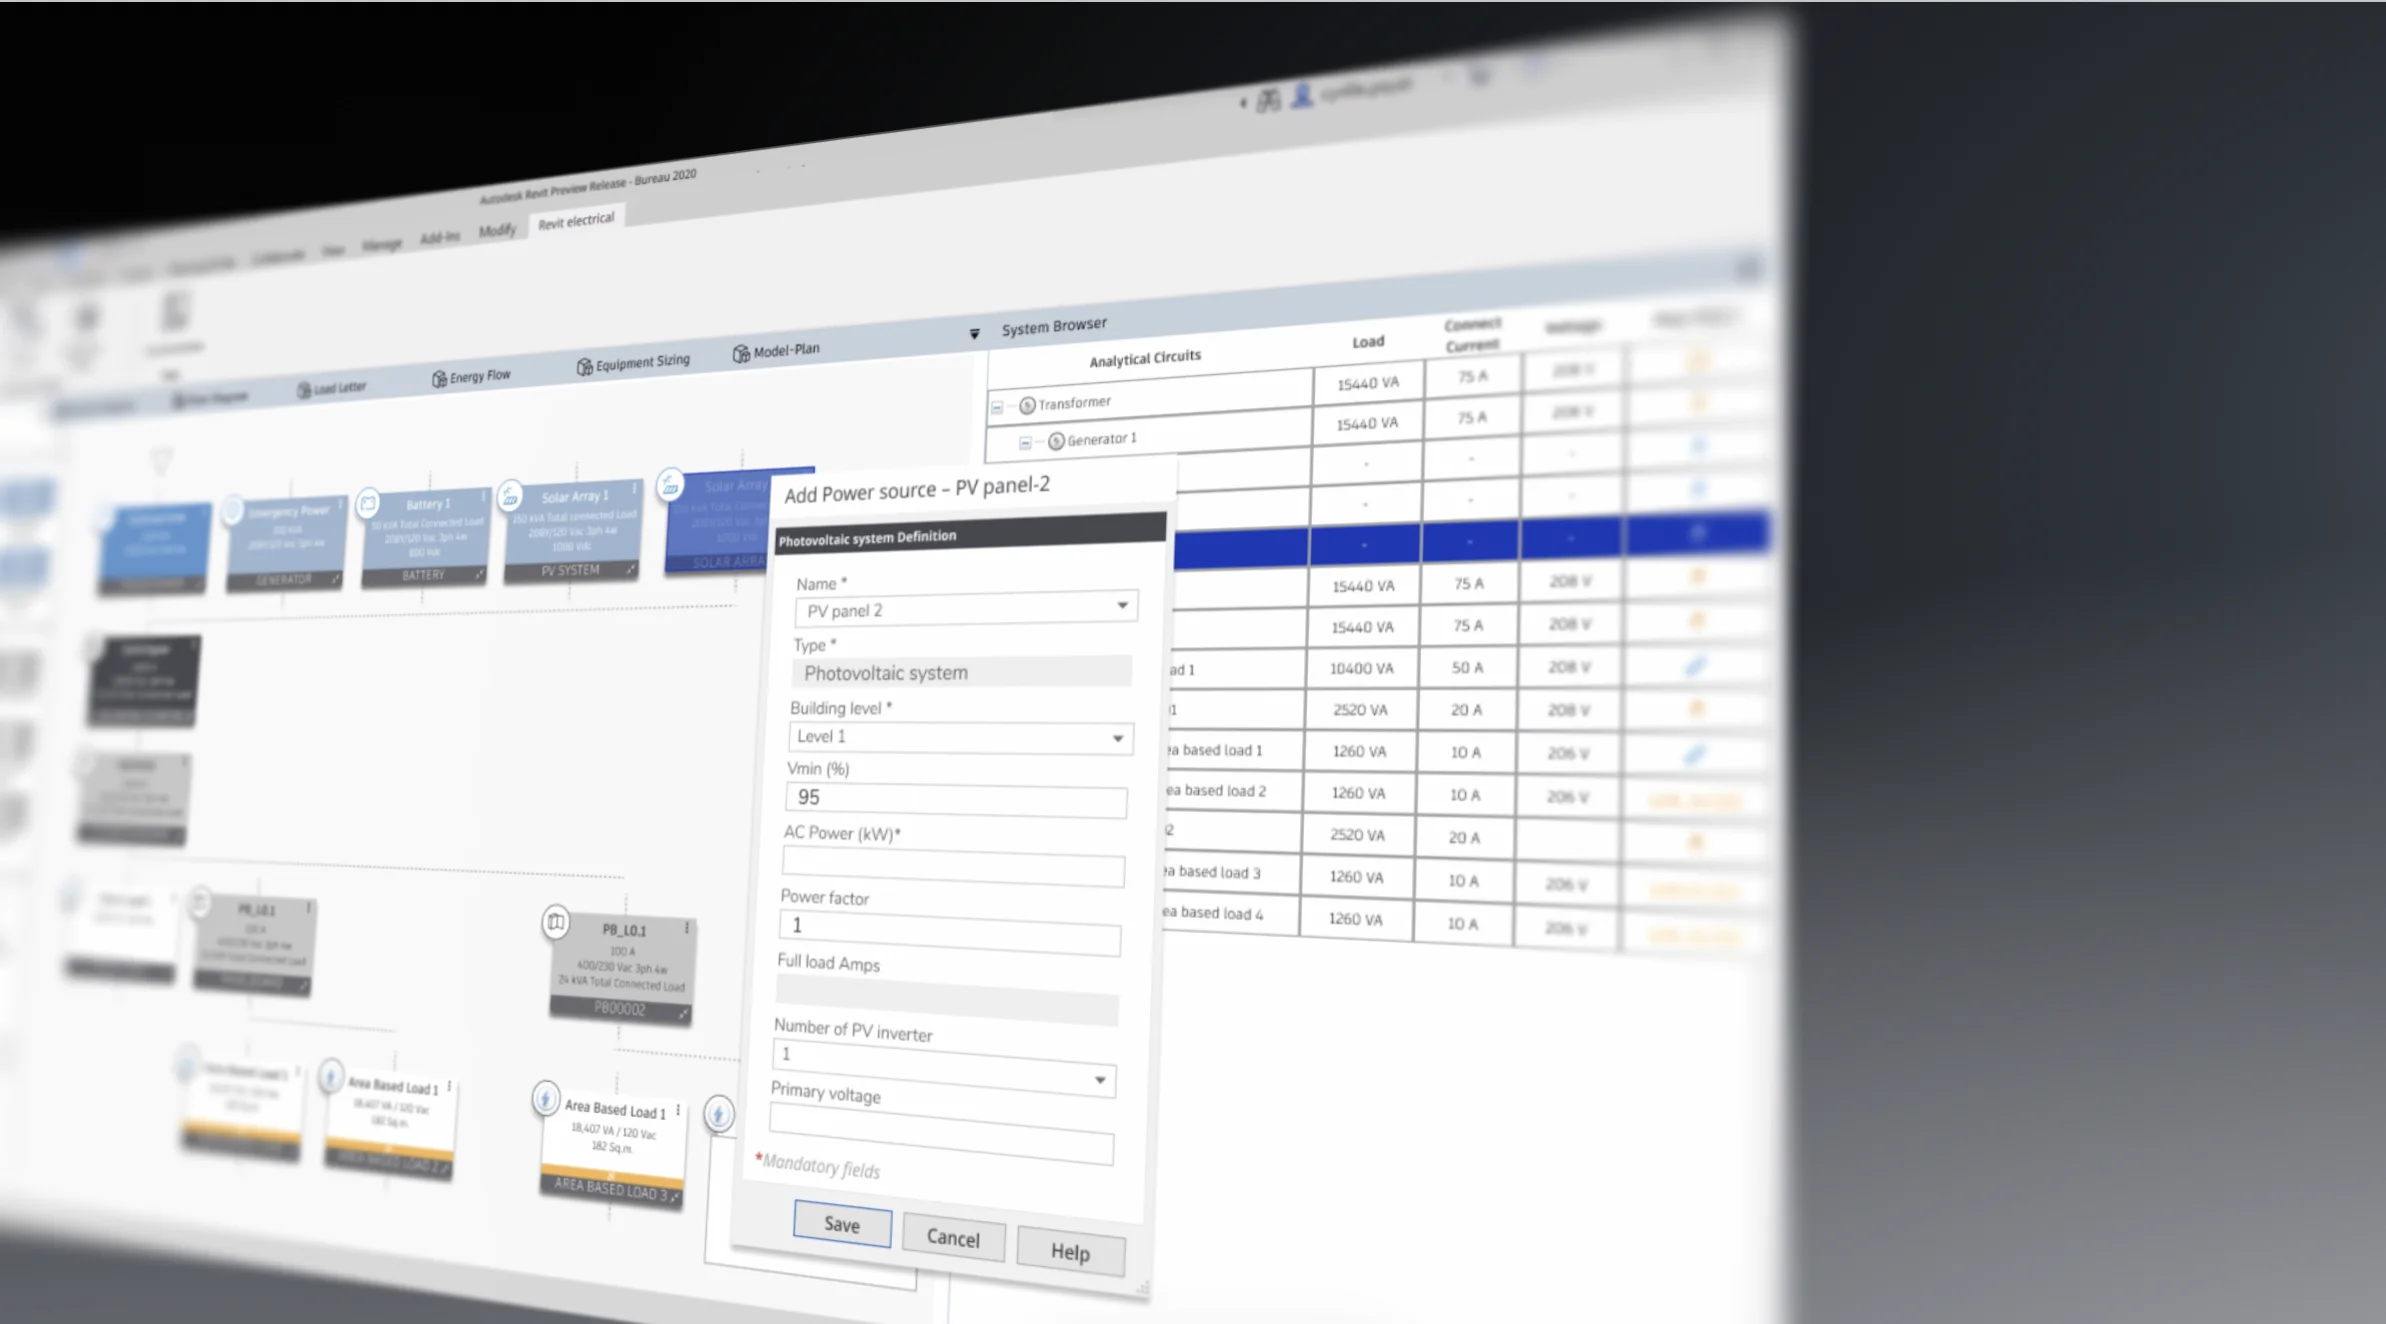Click the Solar Array 1 card's solar icon
Screen dimensions: 2386x1324
[510, 495]
